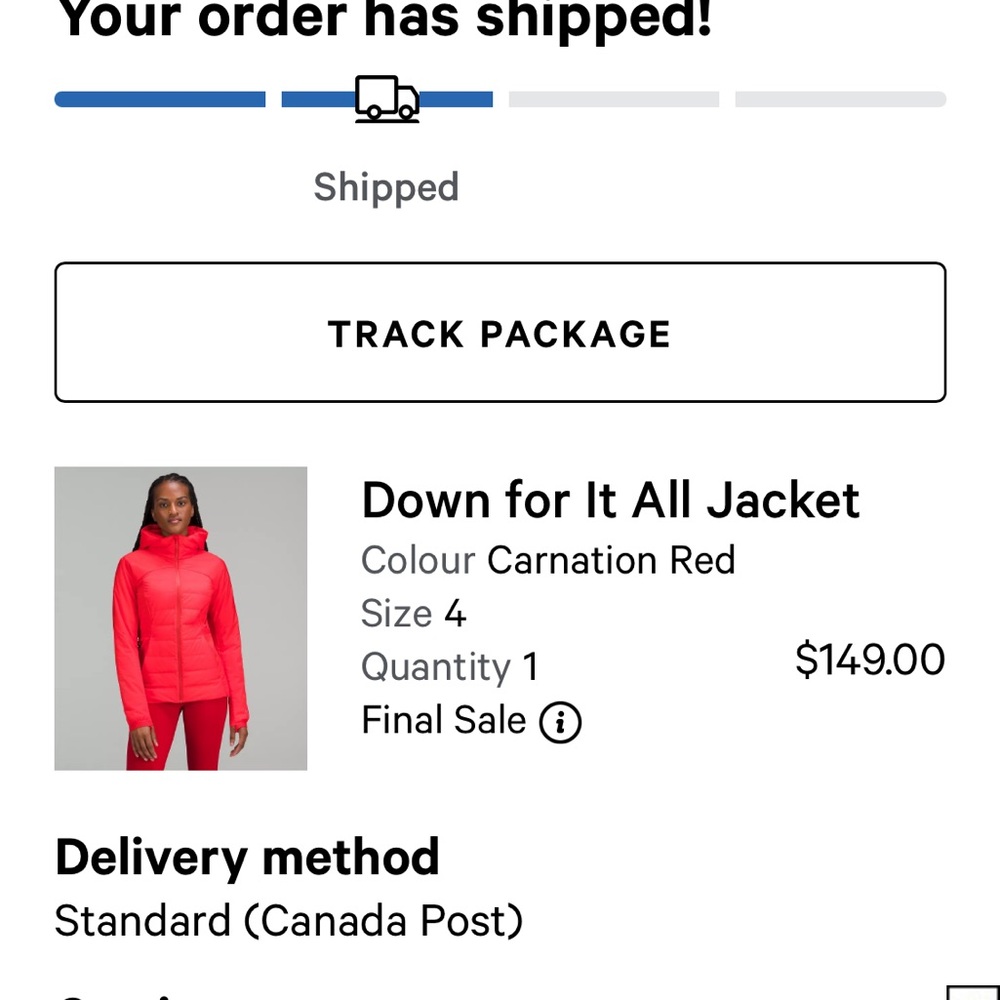This screenshot has height=1000, width=1000.
Task: Click the final delivery progress segment
Action: click(x=840, y=98)
